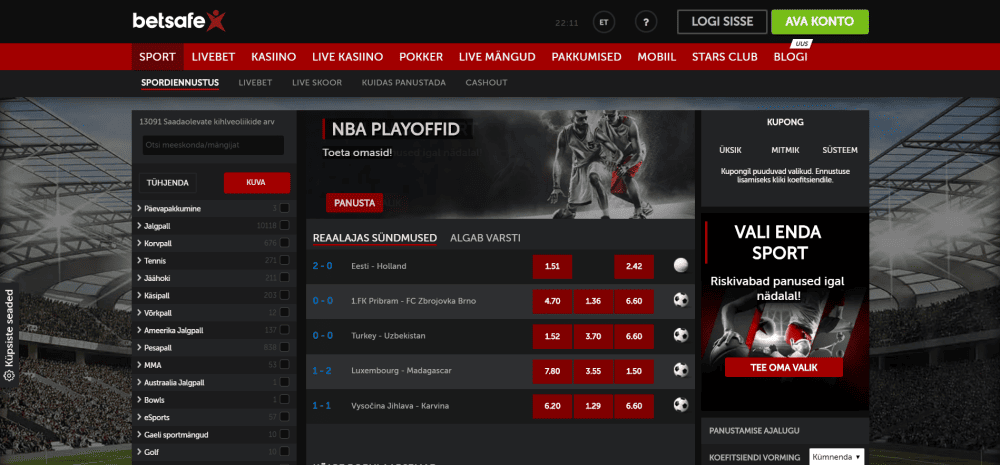Expand the Tennis category chevron
Viewport: 1000px width, 465px height.
pyautogui.click(x=138, y=261)
